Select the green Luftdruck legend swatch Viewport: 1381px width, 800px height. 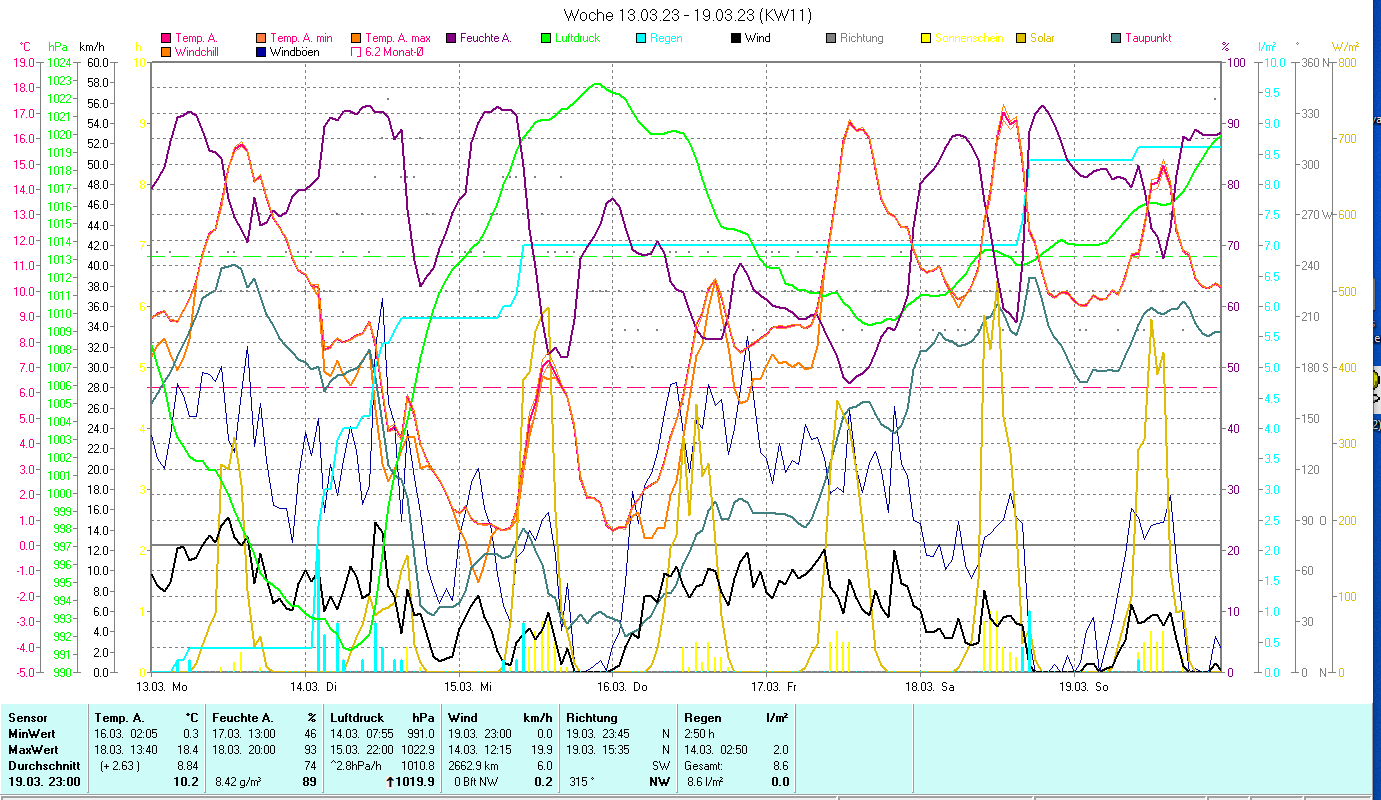pyautogui.click(x=546, y=38)
